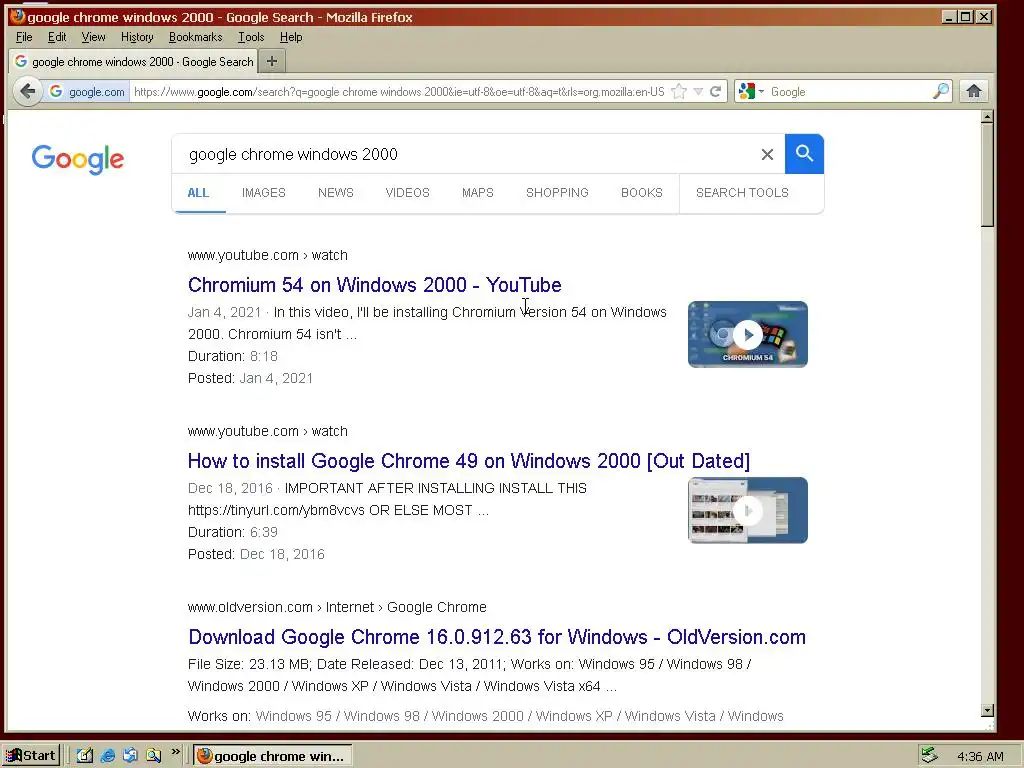Viewport: 1024px width, 768px height.
Task: Switch to the IMAGES results tab
Action: [264, 193]
